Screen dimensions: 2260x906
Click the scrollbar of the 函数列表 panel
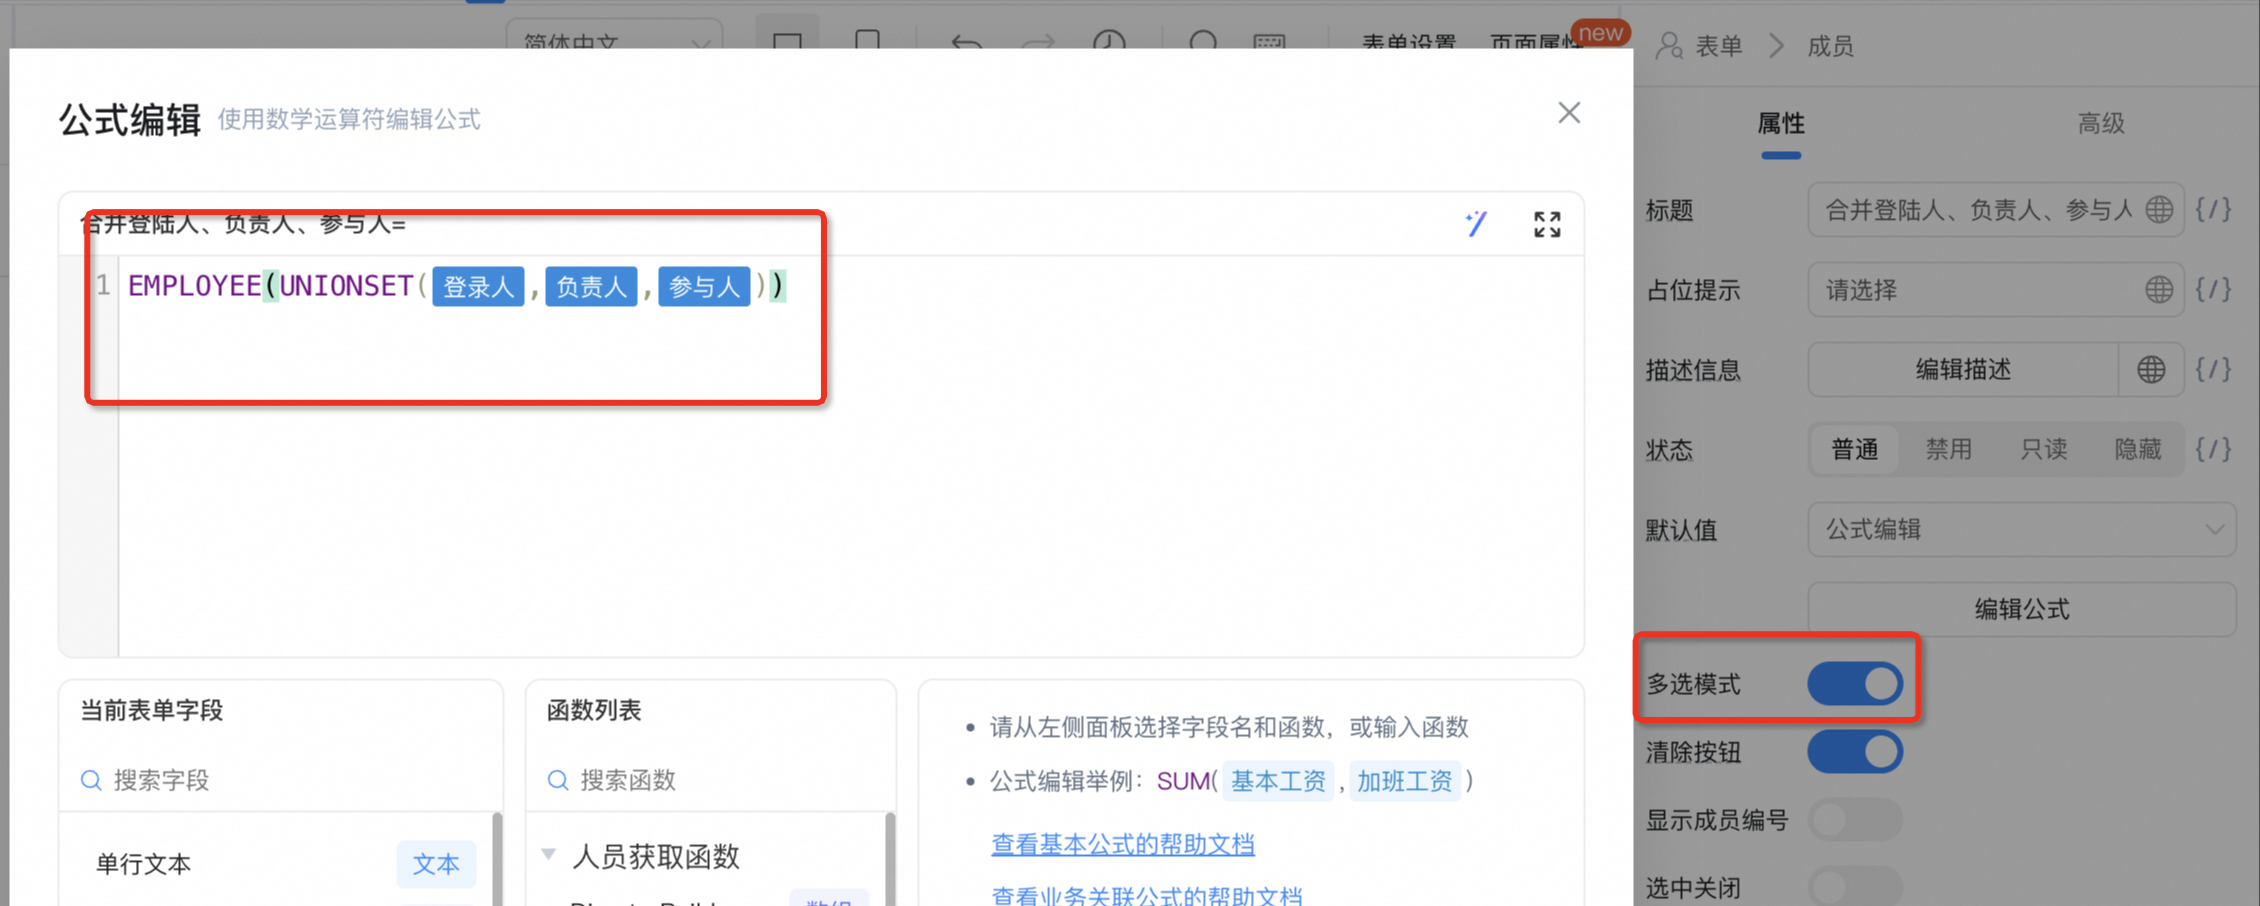click(890, 860)
